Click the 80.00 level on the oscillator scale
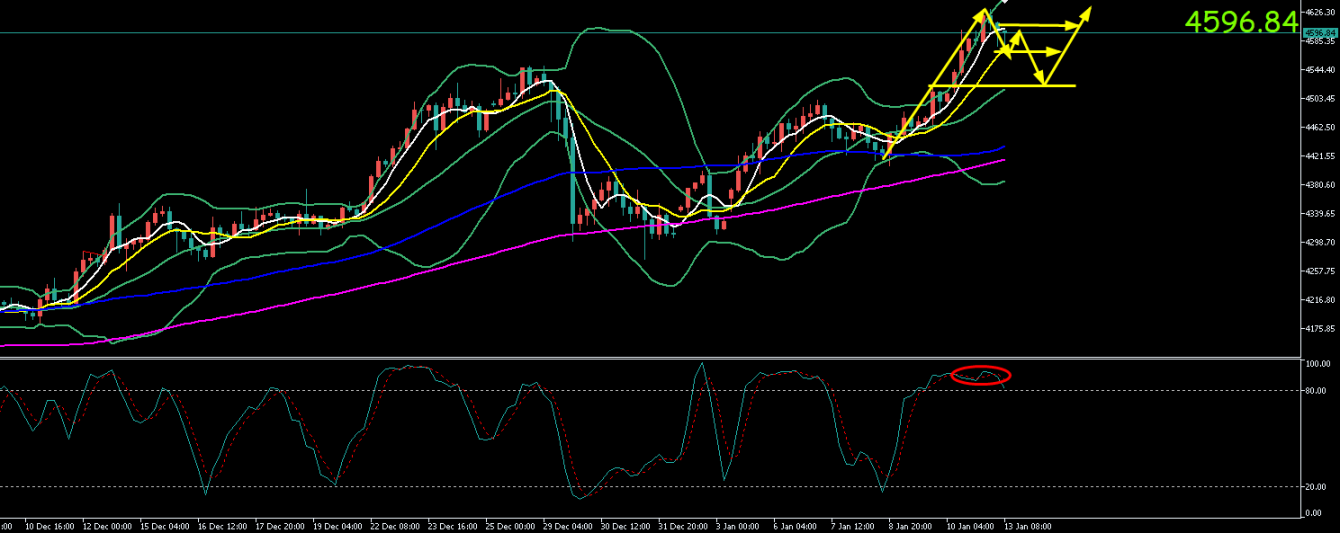This screenshot has width=1340, height=533. point(1317,390)
